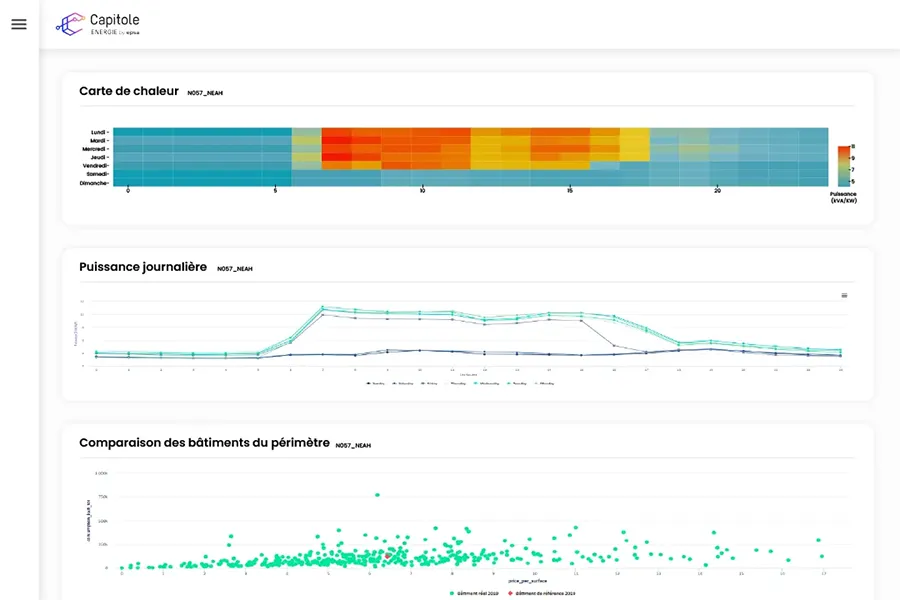Open the hamburger navigation menu

point(19,24)
